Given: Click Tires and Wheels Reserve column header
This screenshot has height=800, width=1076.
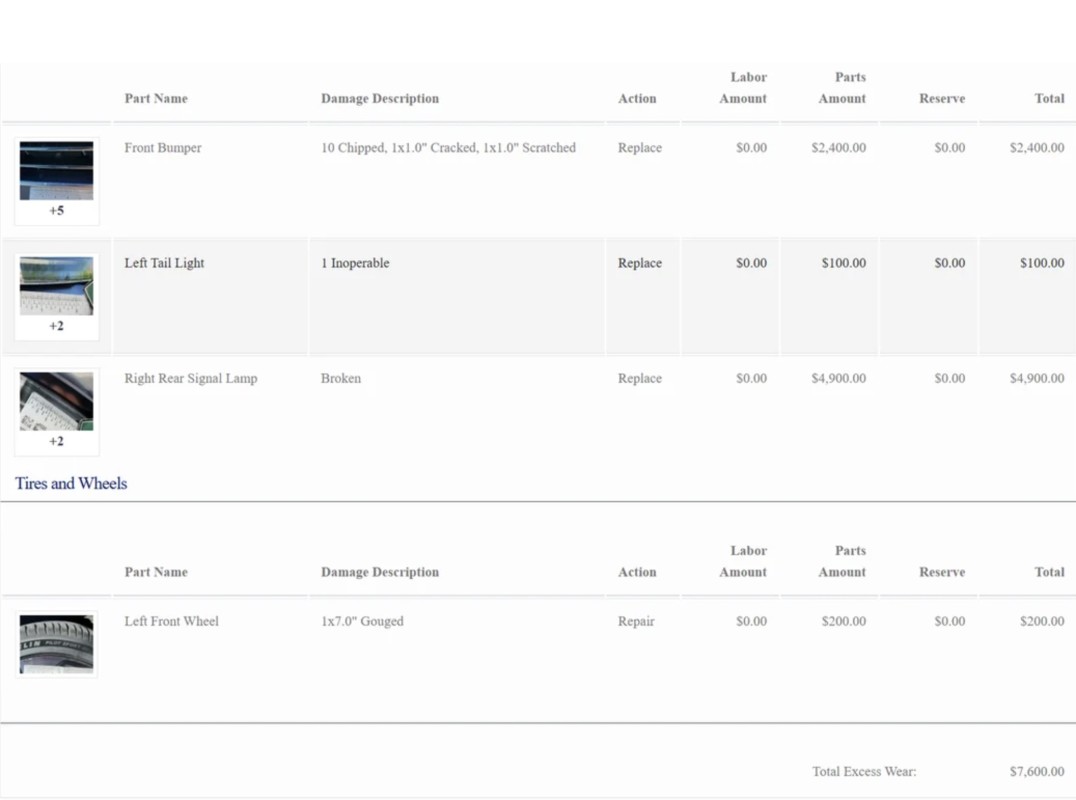Looking at the screenshot, I should point(942,572).
